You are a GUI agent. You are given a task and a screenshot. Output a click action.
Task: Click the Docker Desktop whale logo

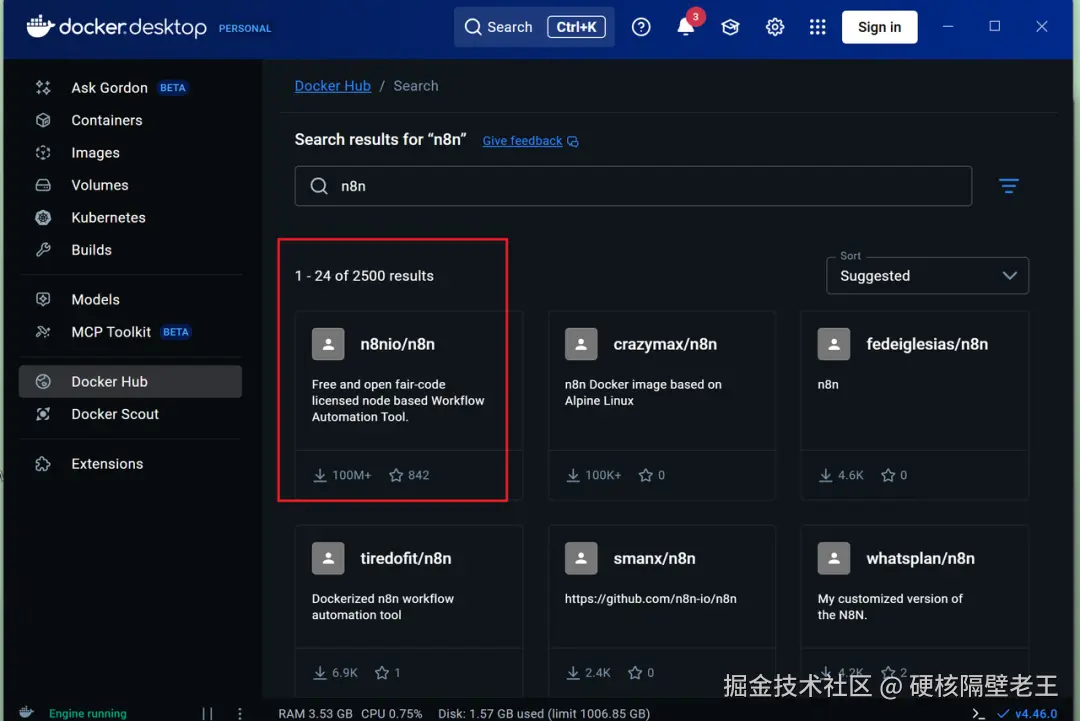click(x=40, y=26)
